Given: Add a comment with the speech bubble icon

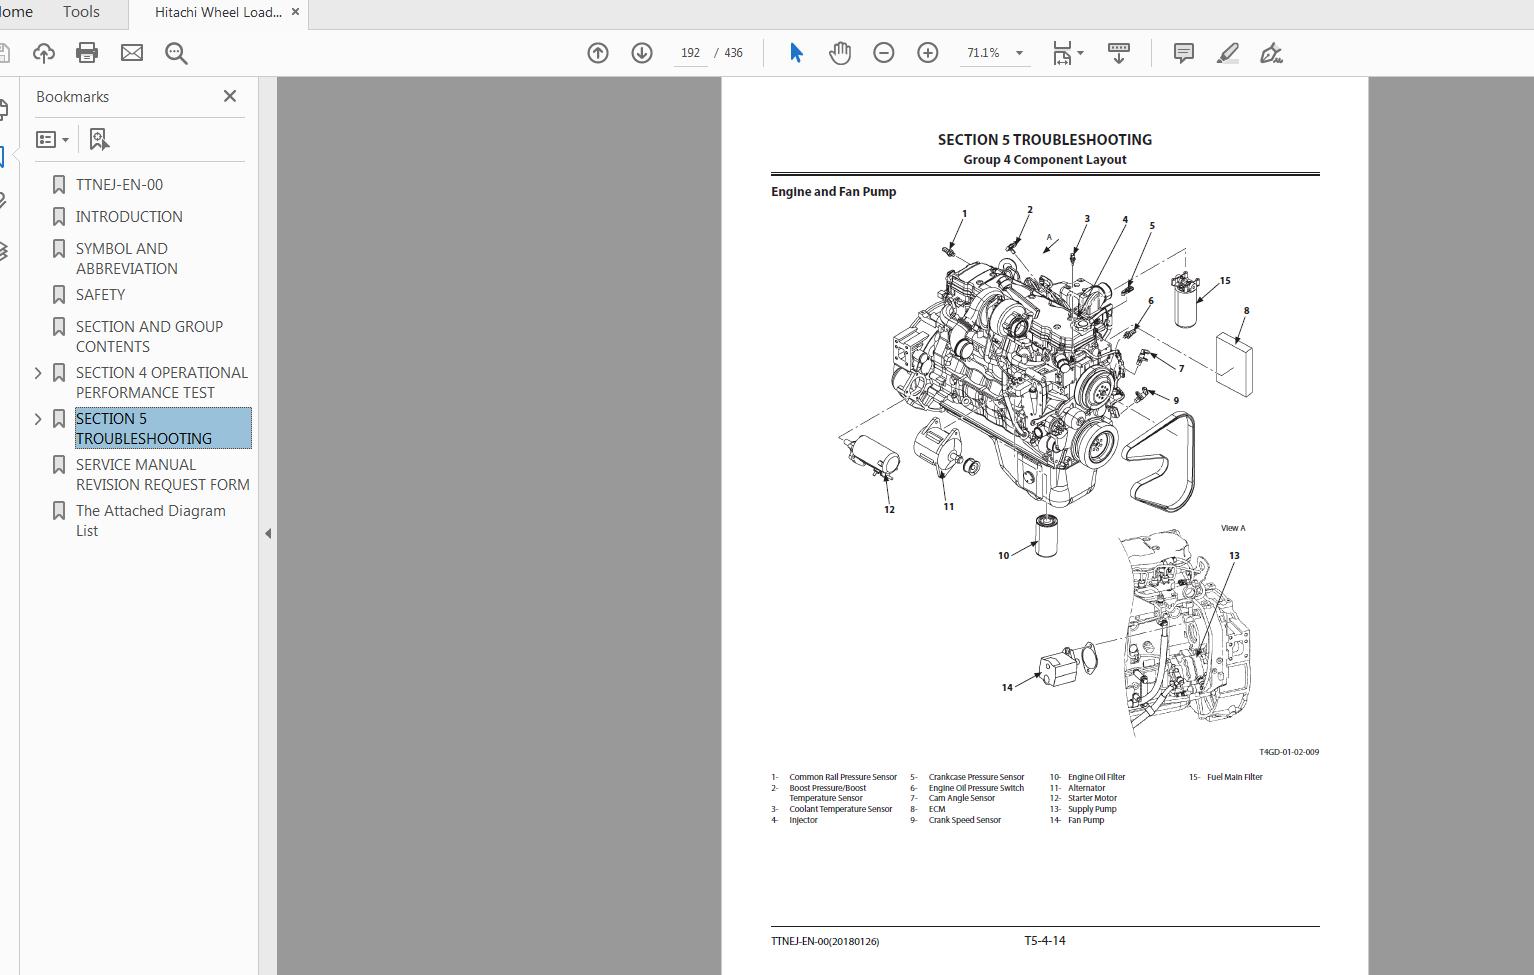Looking at the screenshot, I should pyautogui.click(x=1183, y=53).
